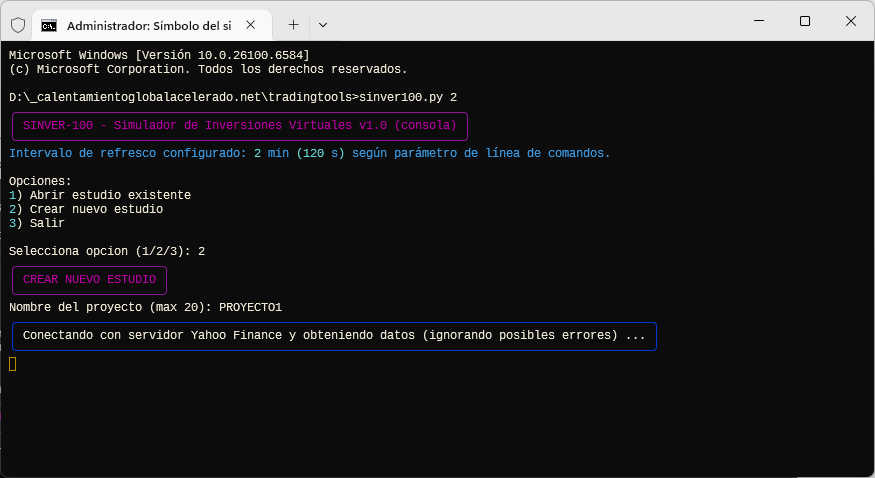This screenshot has width=875, height=478.
Task: Click the administrator shield icon in title bar
Action: pos(17,24)
